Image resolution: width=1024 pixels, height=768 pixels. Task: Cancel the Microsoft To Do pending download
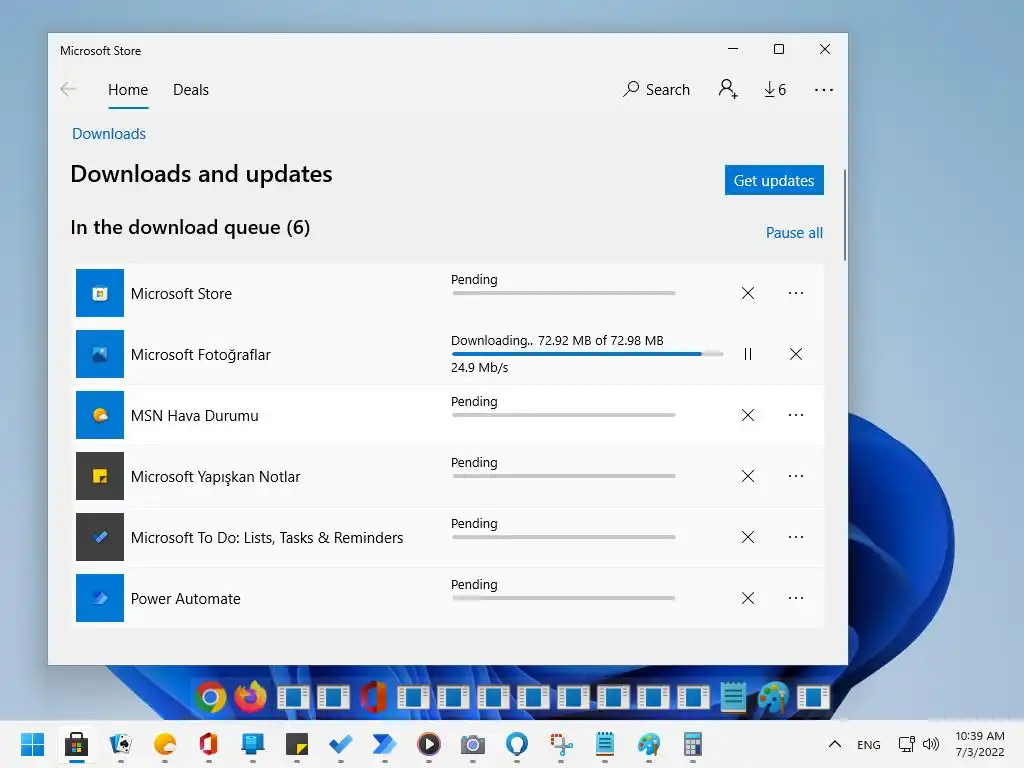pos(748,537)
